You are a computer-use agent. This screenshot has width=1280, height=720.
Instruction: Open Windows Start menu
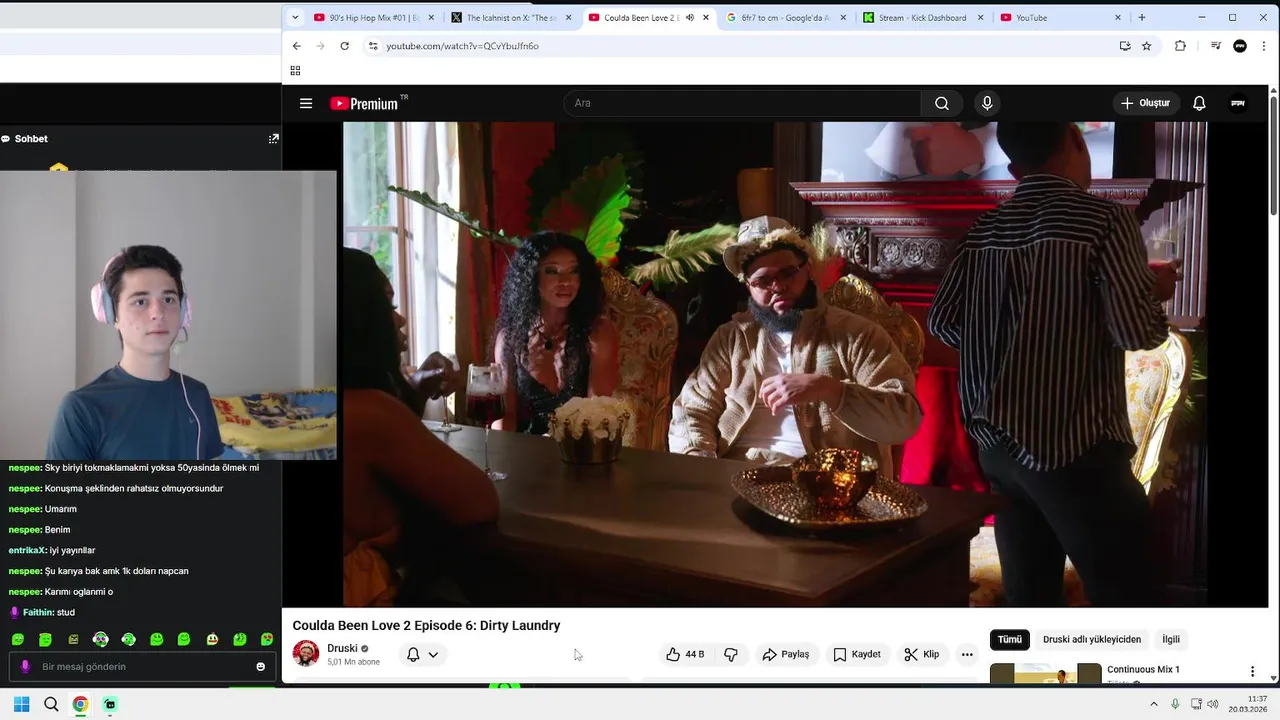(x=21, y=704)
